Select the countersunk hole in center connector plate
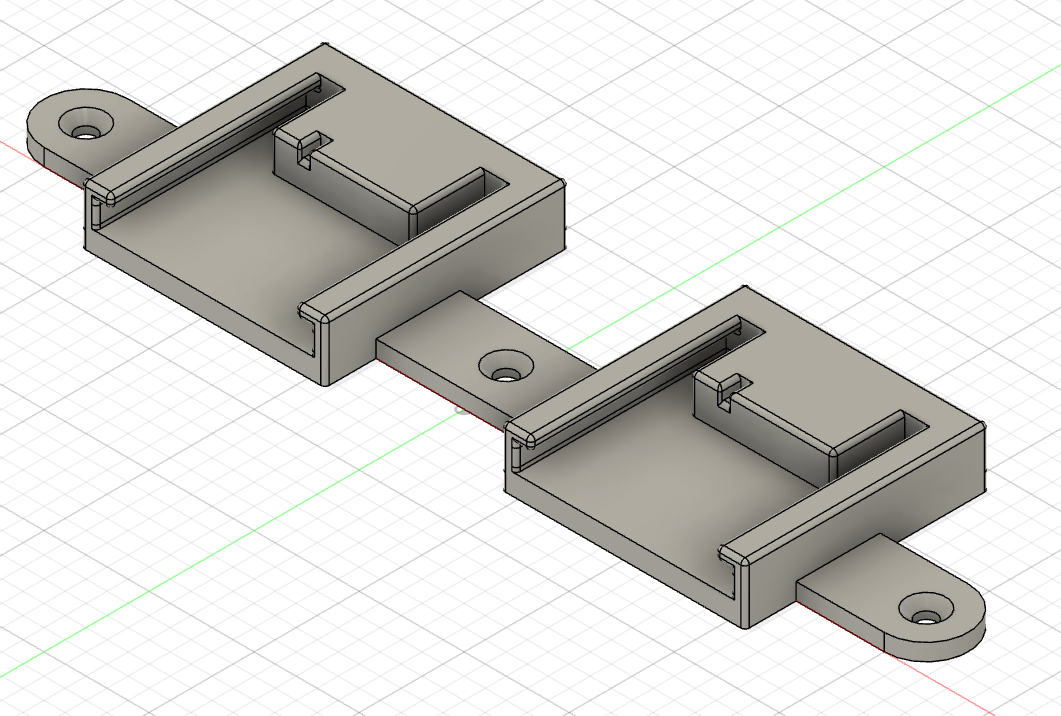 pos(505,366)
